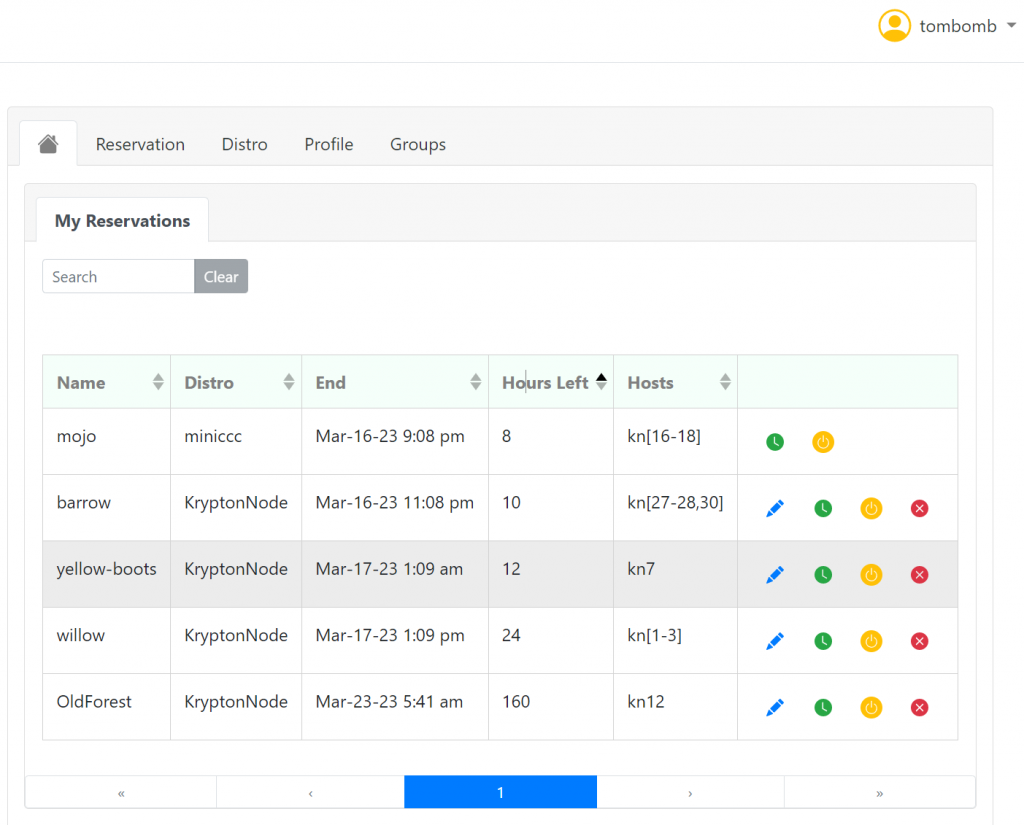Click the yellow power icon for mojo
The width and height of the screenshot is (1024, 825).
tap(822, 442)
